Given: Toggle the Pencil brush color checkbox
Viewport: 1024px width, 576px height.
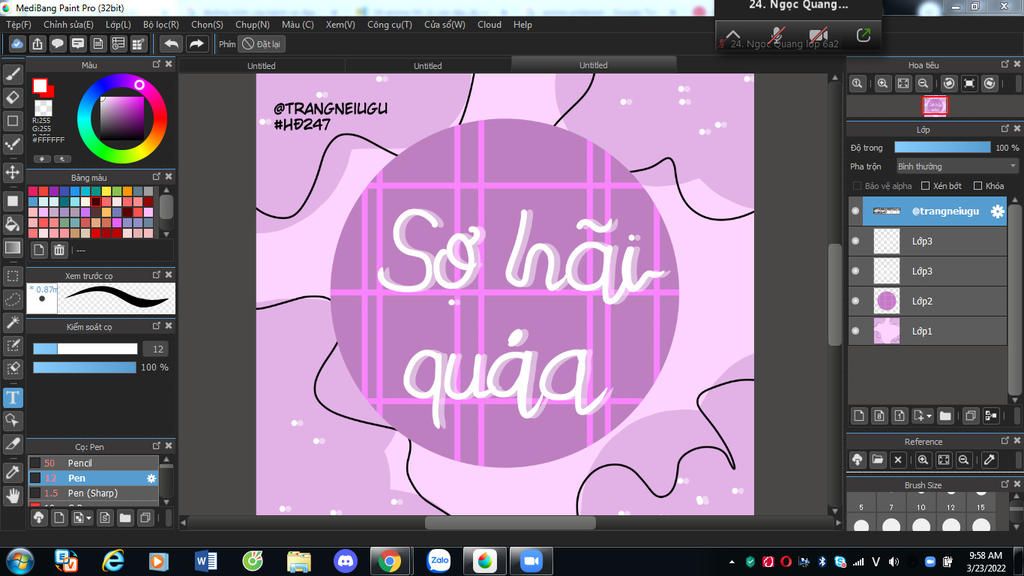Looking at the screenshot, I should point(35,463).
